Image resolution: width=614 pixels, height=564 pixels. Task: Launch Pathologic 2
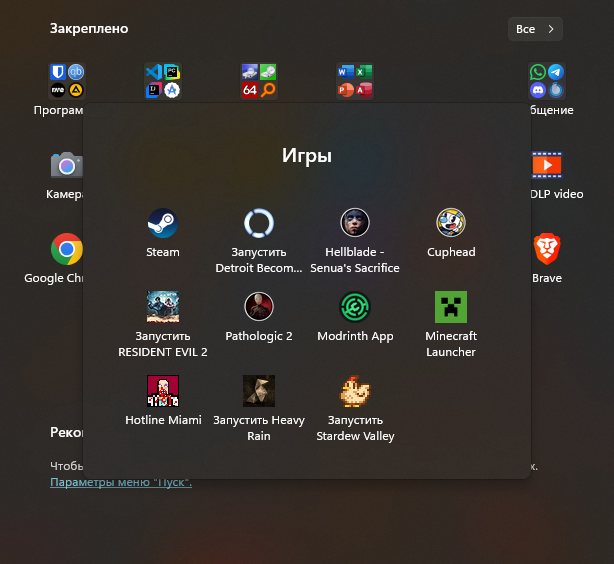coord(258,307)
